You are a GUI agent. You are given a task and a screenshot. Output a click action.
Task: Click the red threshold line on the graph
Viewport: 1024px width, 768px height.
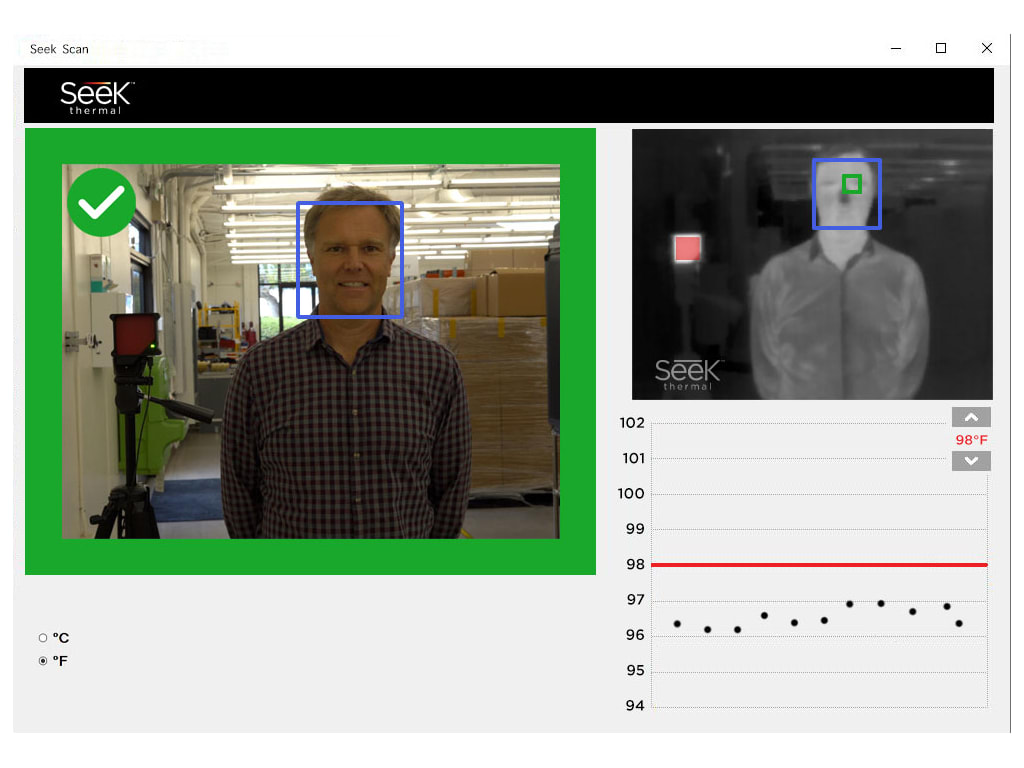click(818, 565)
